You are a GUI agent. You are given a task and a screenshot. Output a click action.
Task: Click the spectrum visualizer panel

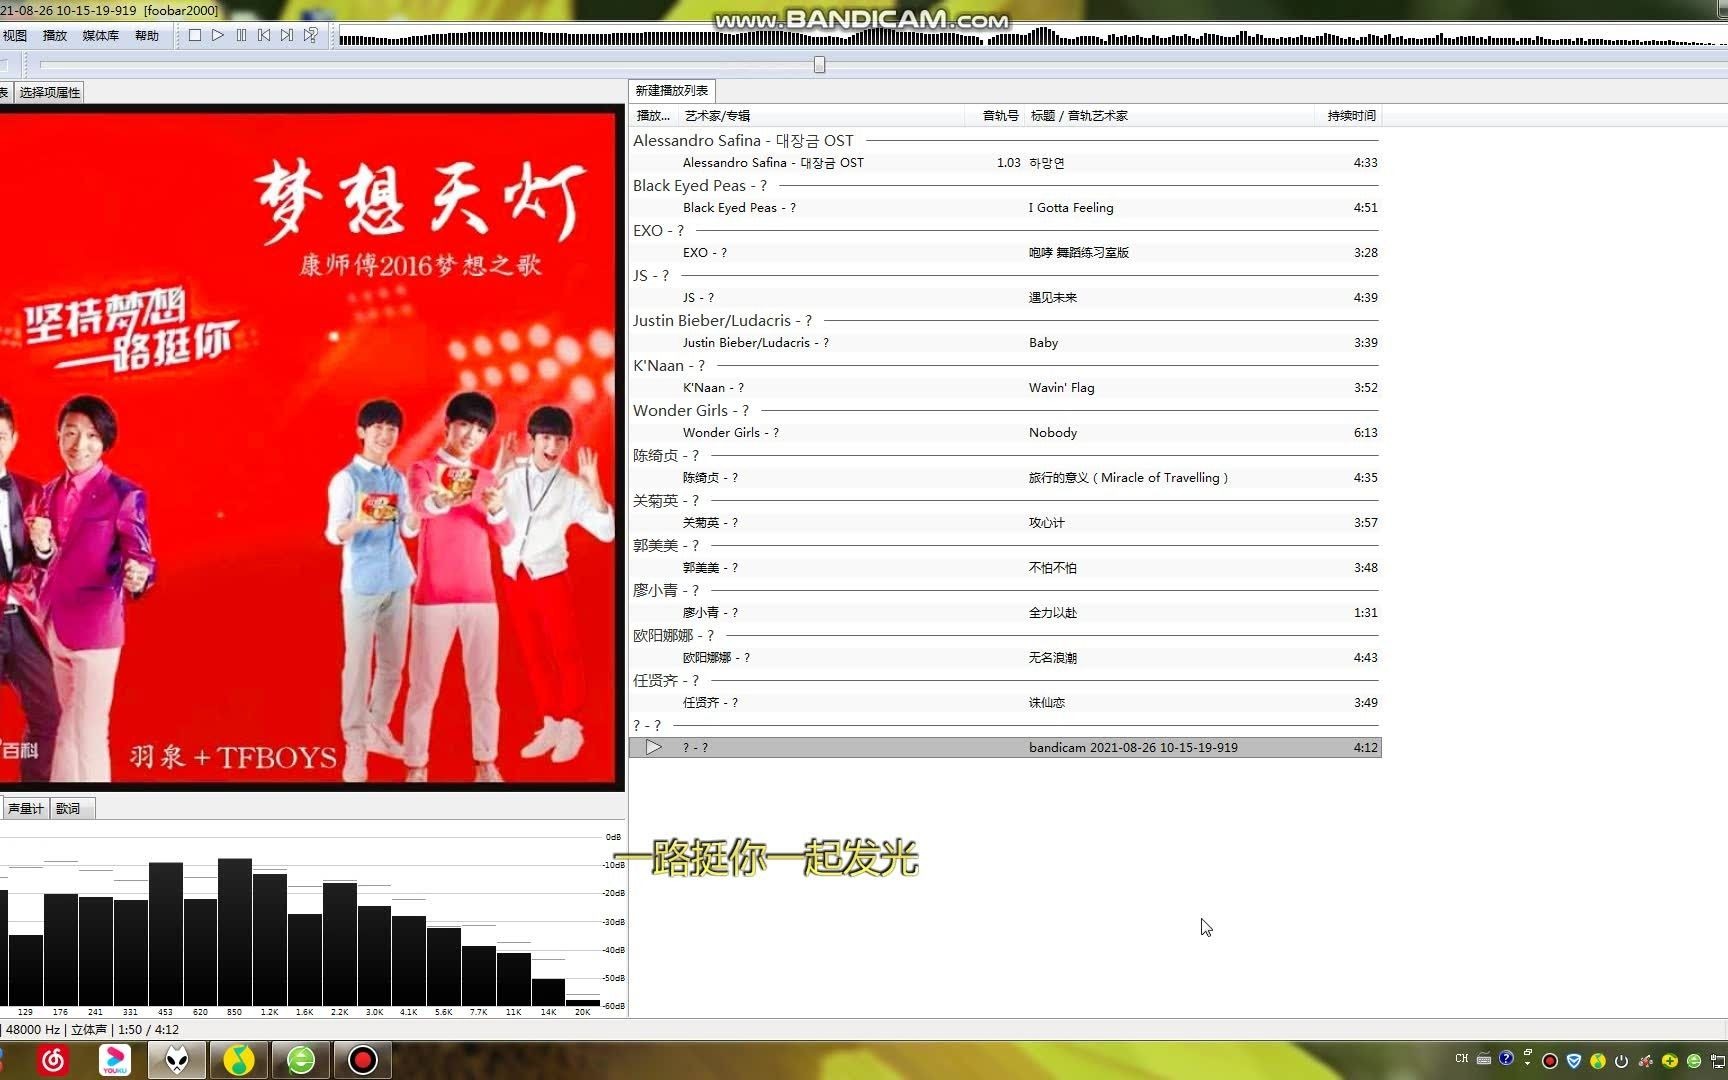click(312, 920)
